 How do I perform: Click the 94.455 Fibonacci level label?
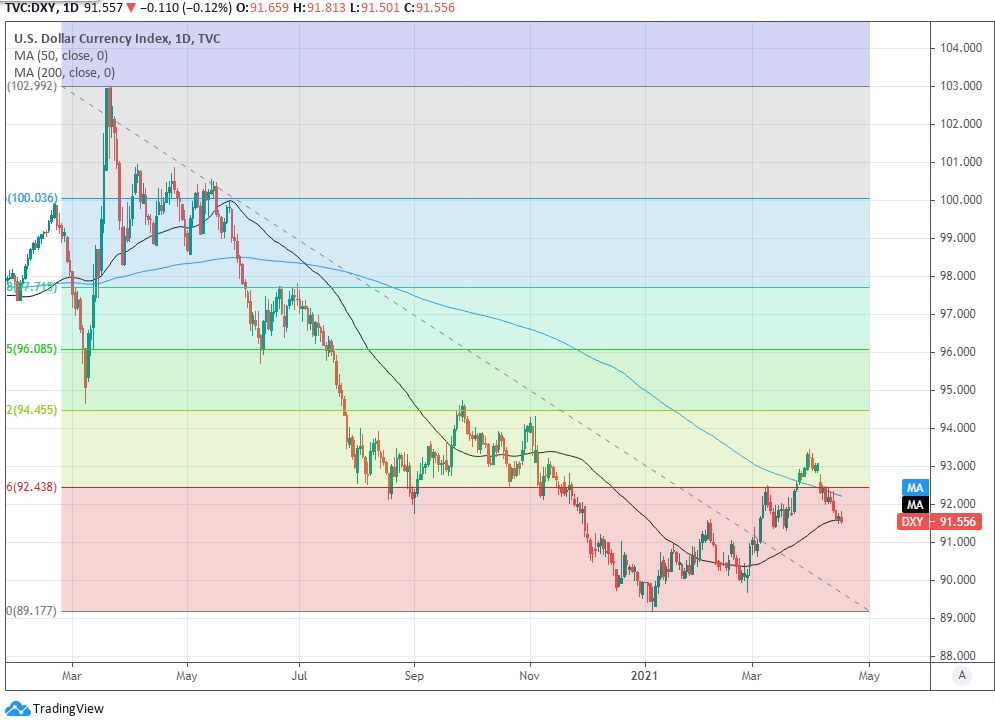point(38,410)
